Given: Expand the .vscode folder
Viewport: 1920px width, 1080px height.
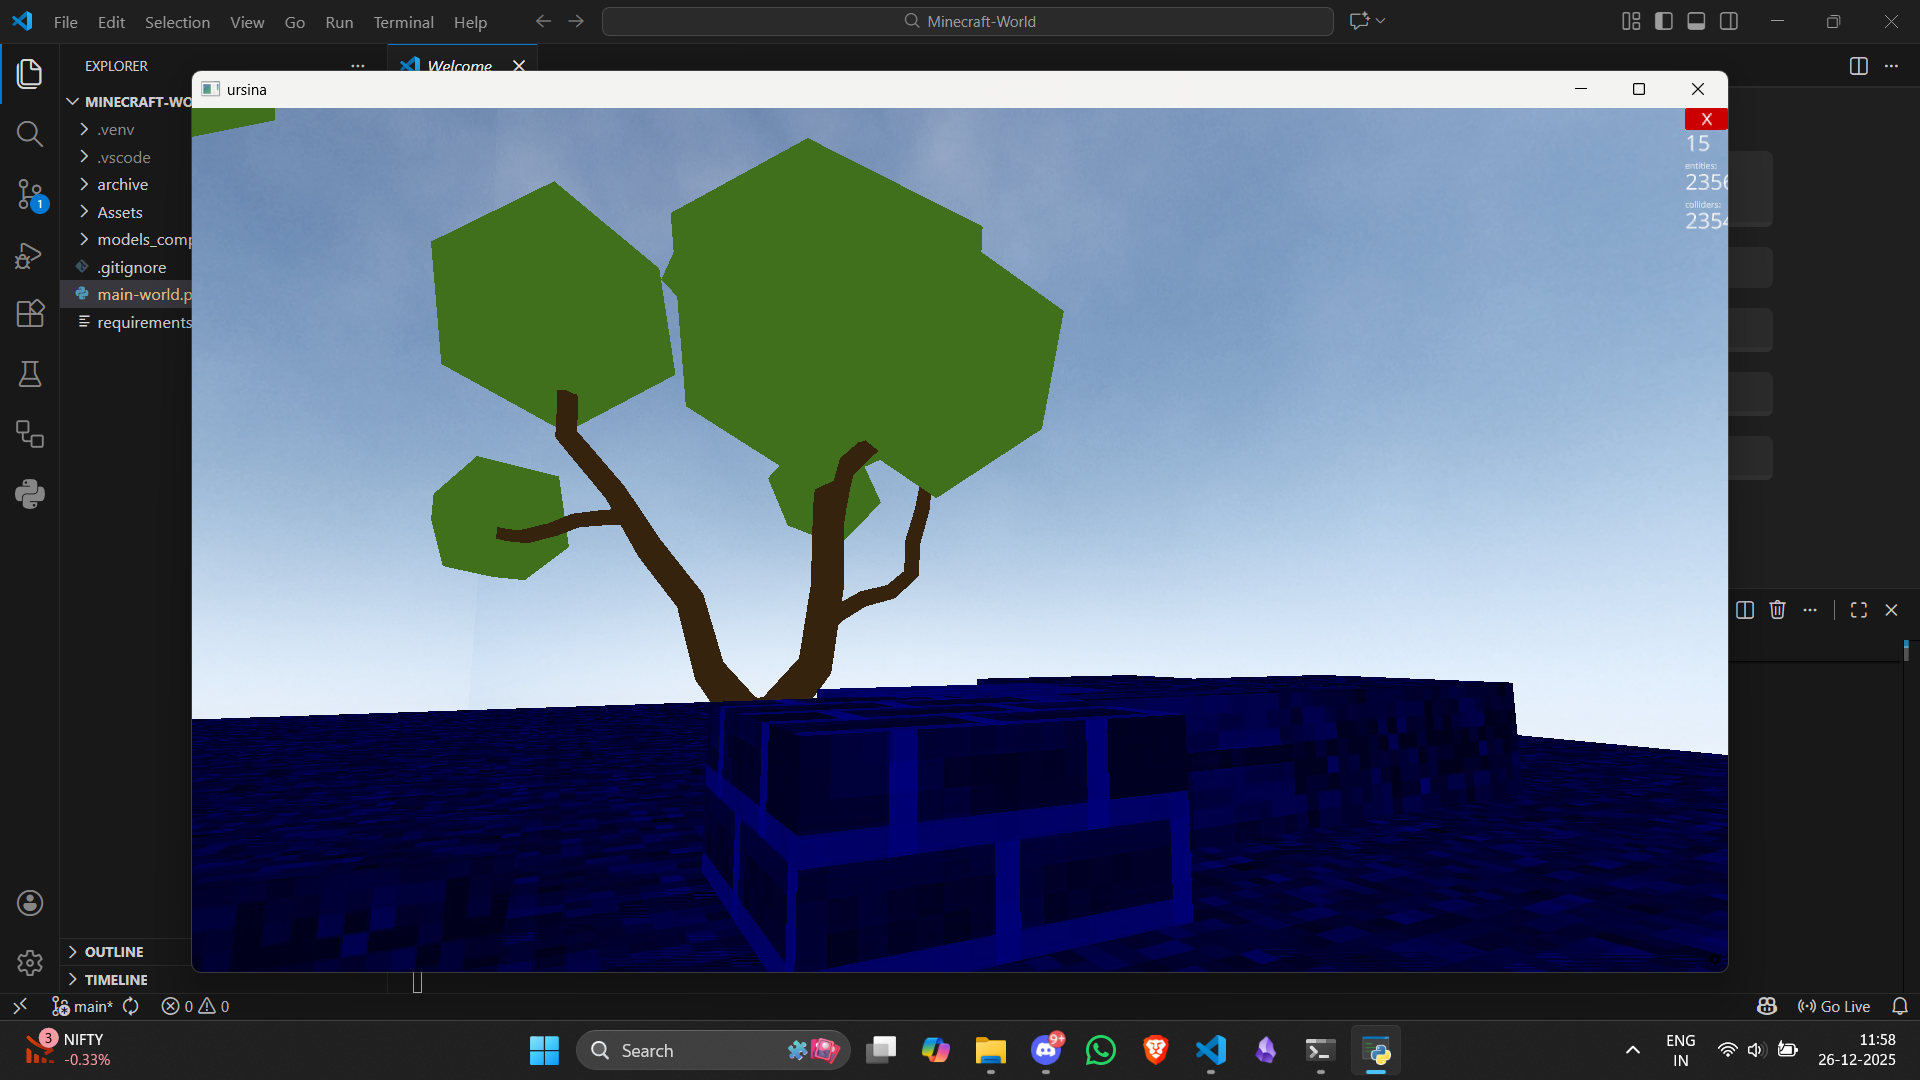Looking at the screenshot, I should click(x=126, y=157).
